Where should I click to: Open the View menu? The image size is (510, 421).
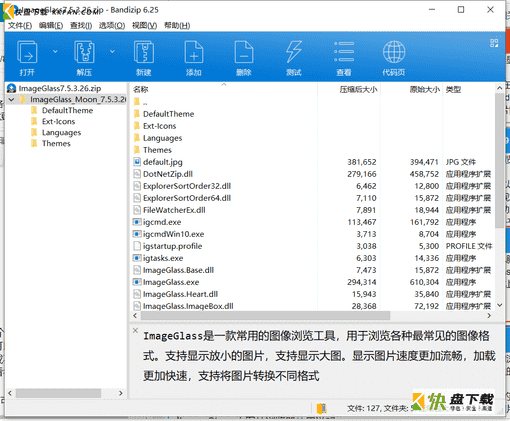pyautogui.click(x=144, y=26)
